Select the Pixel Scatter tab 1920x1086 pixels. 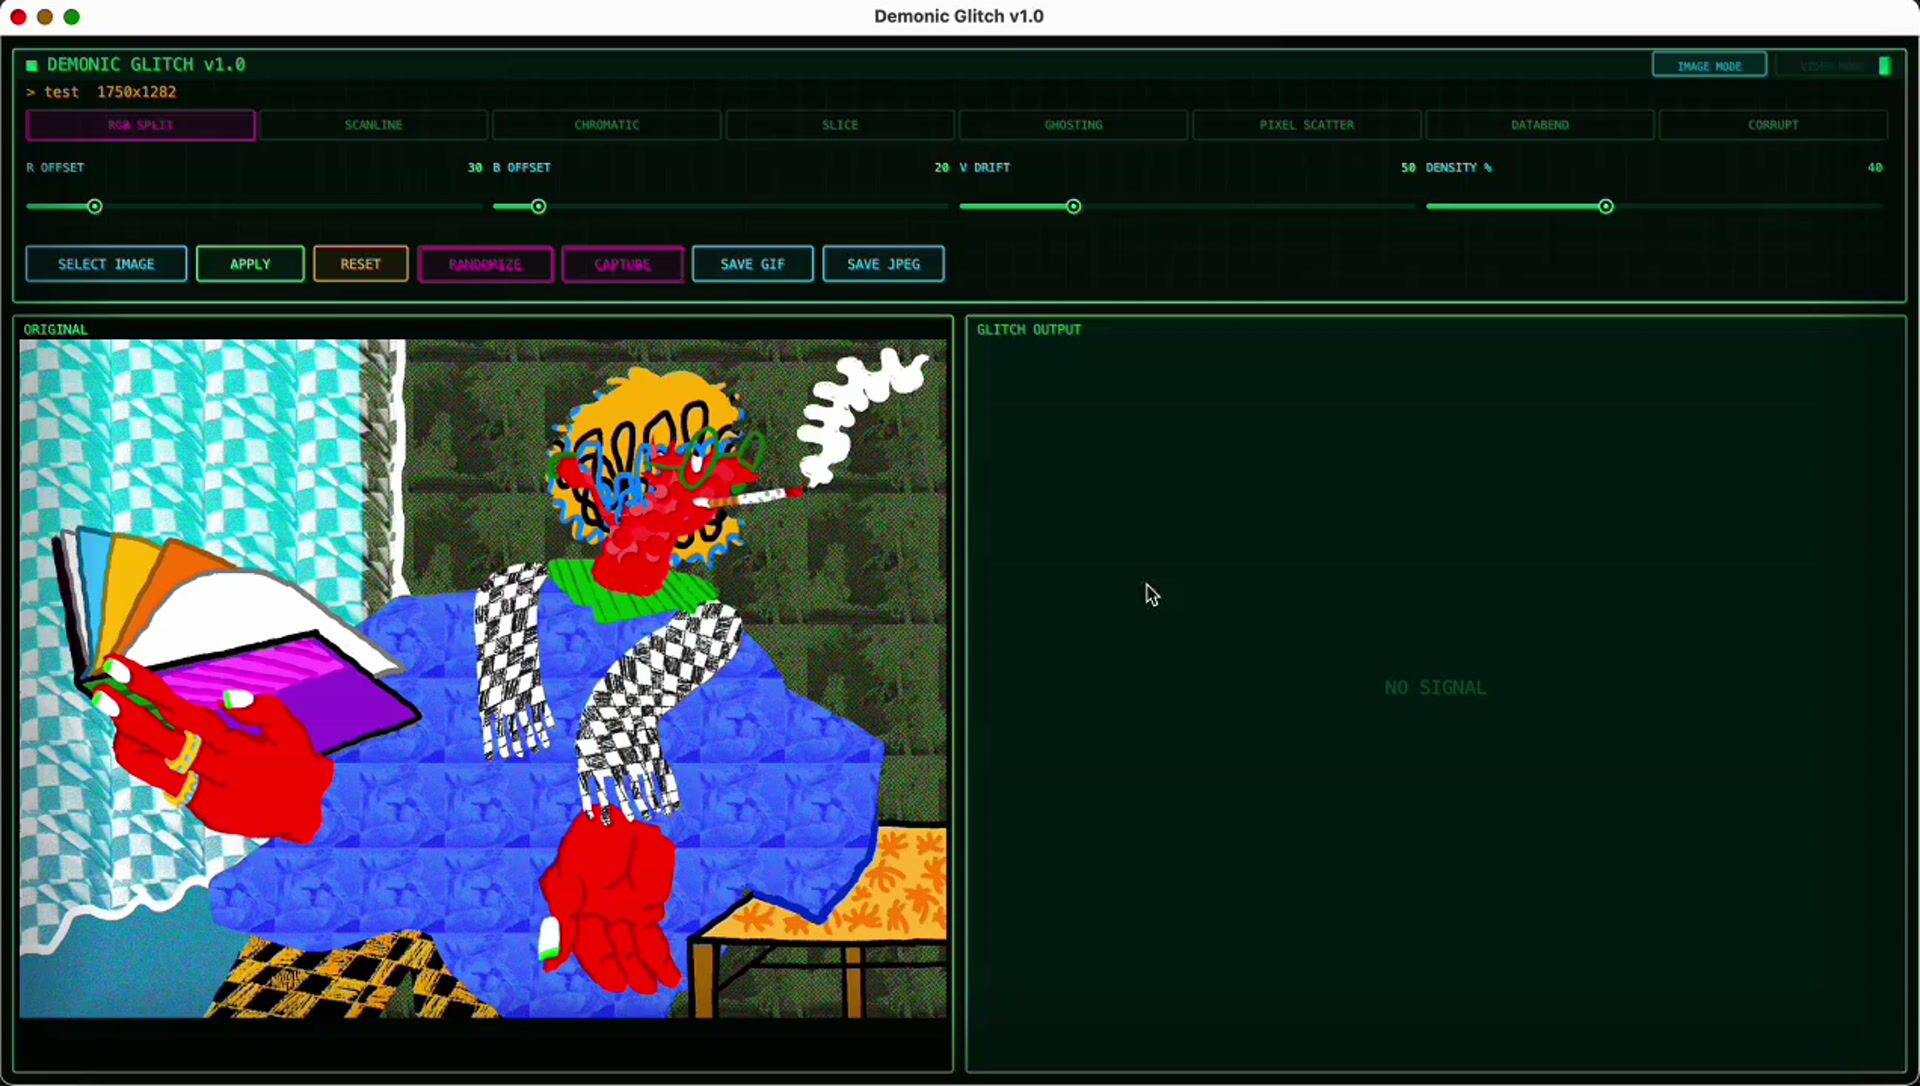point(1306,125)
